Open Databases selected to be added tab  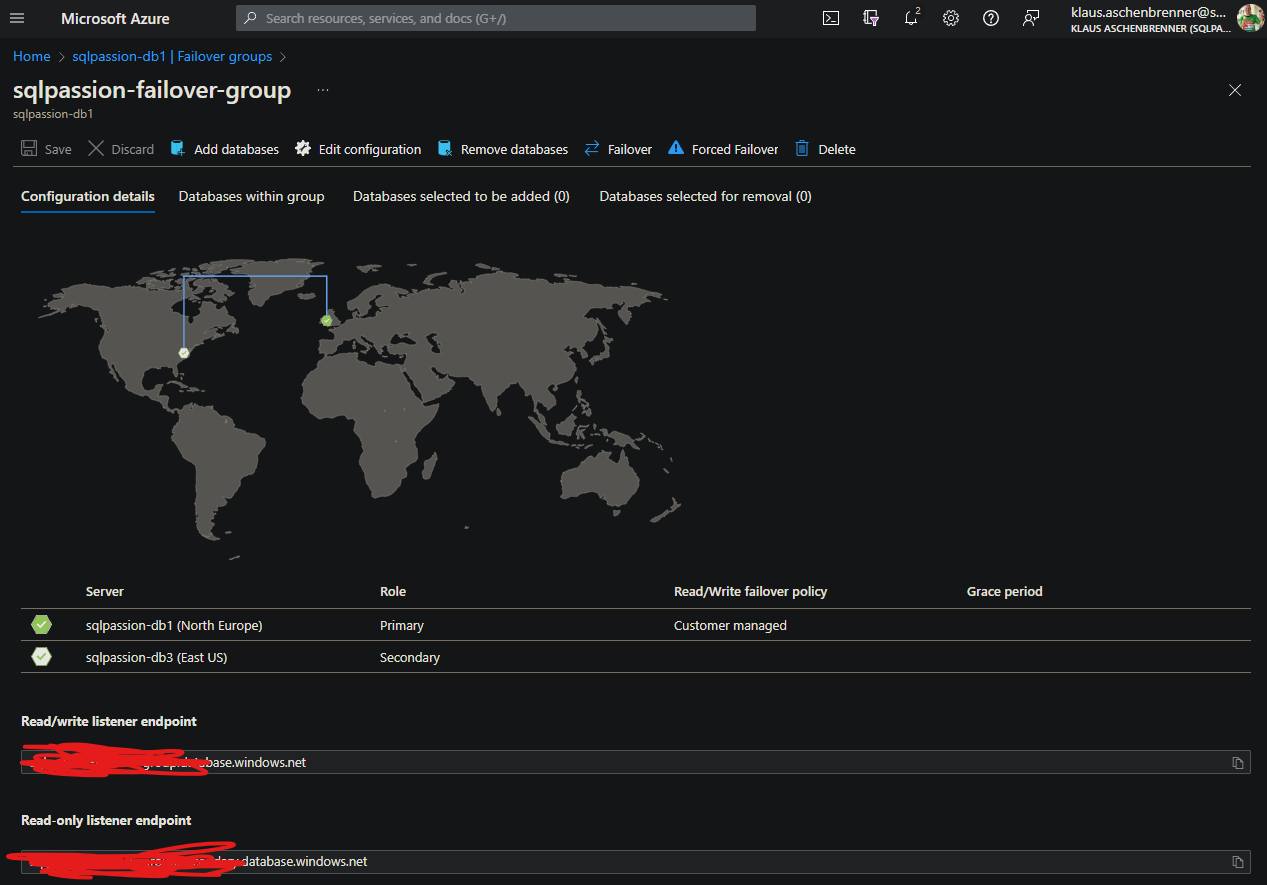pos(461,197)
